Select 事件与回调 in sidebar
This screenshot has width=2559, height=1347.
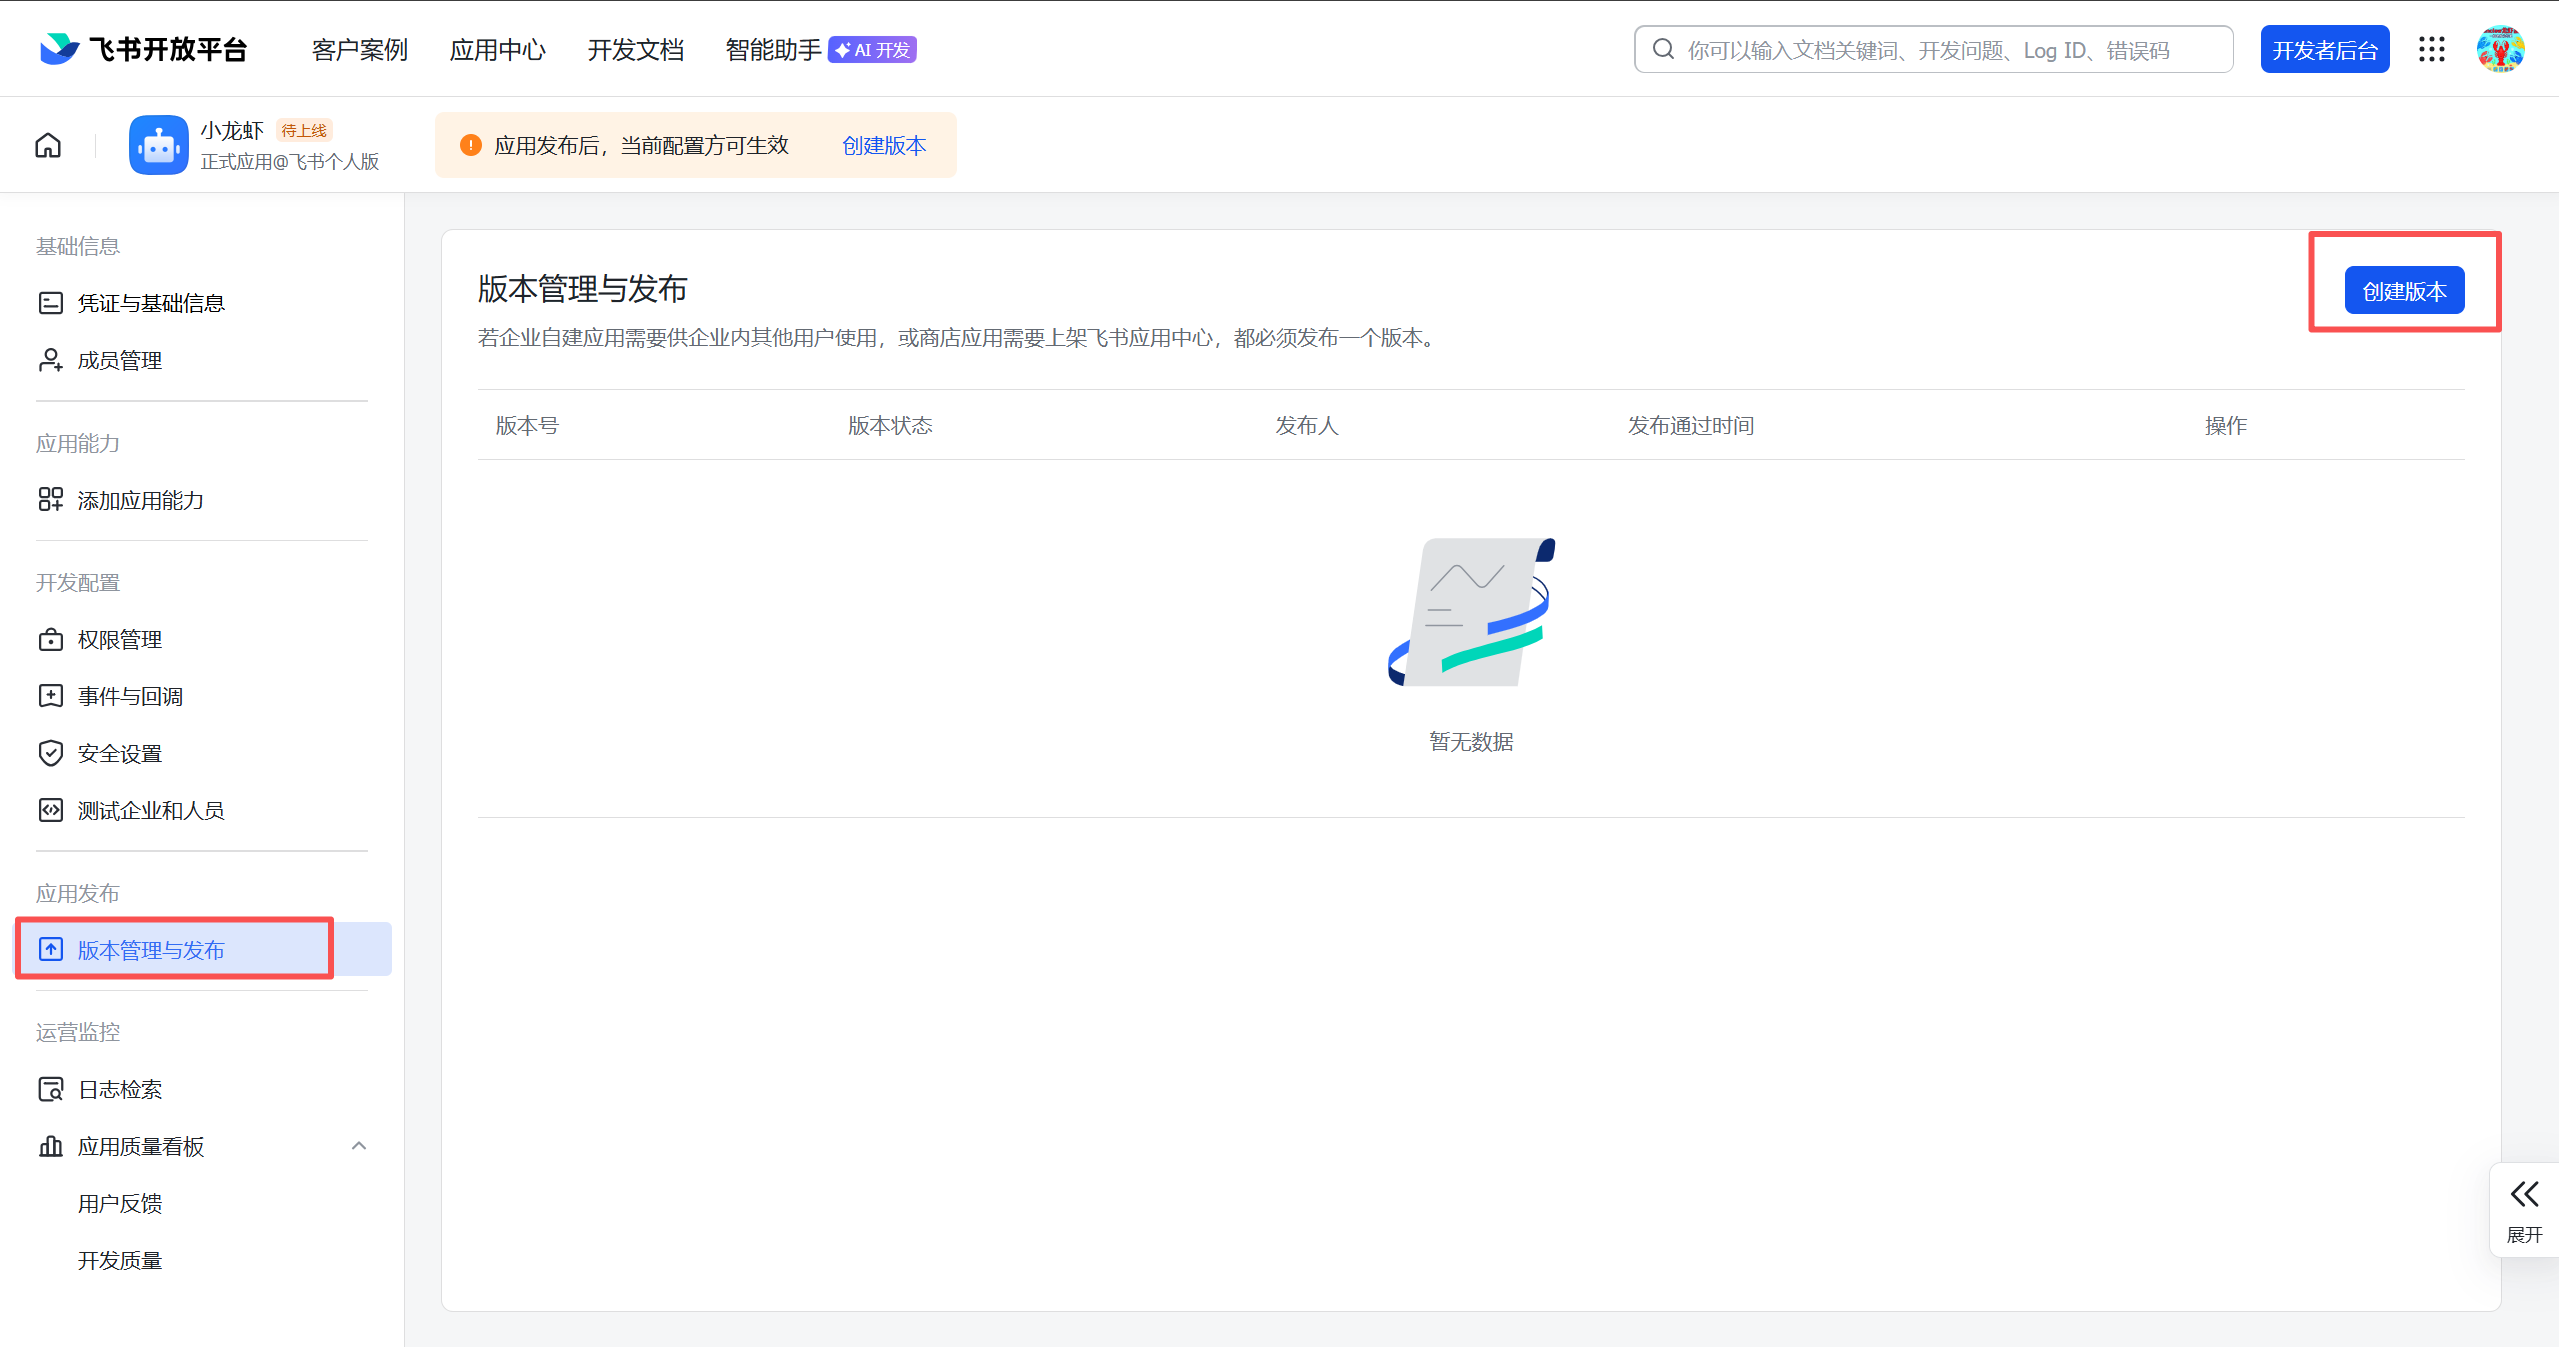click(130, 696)
